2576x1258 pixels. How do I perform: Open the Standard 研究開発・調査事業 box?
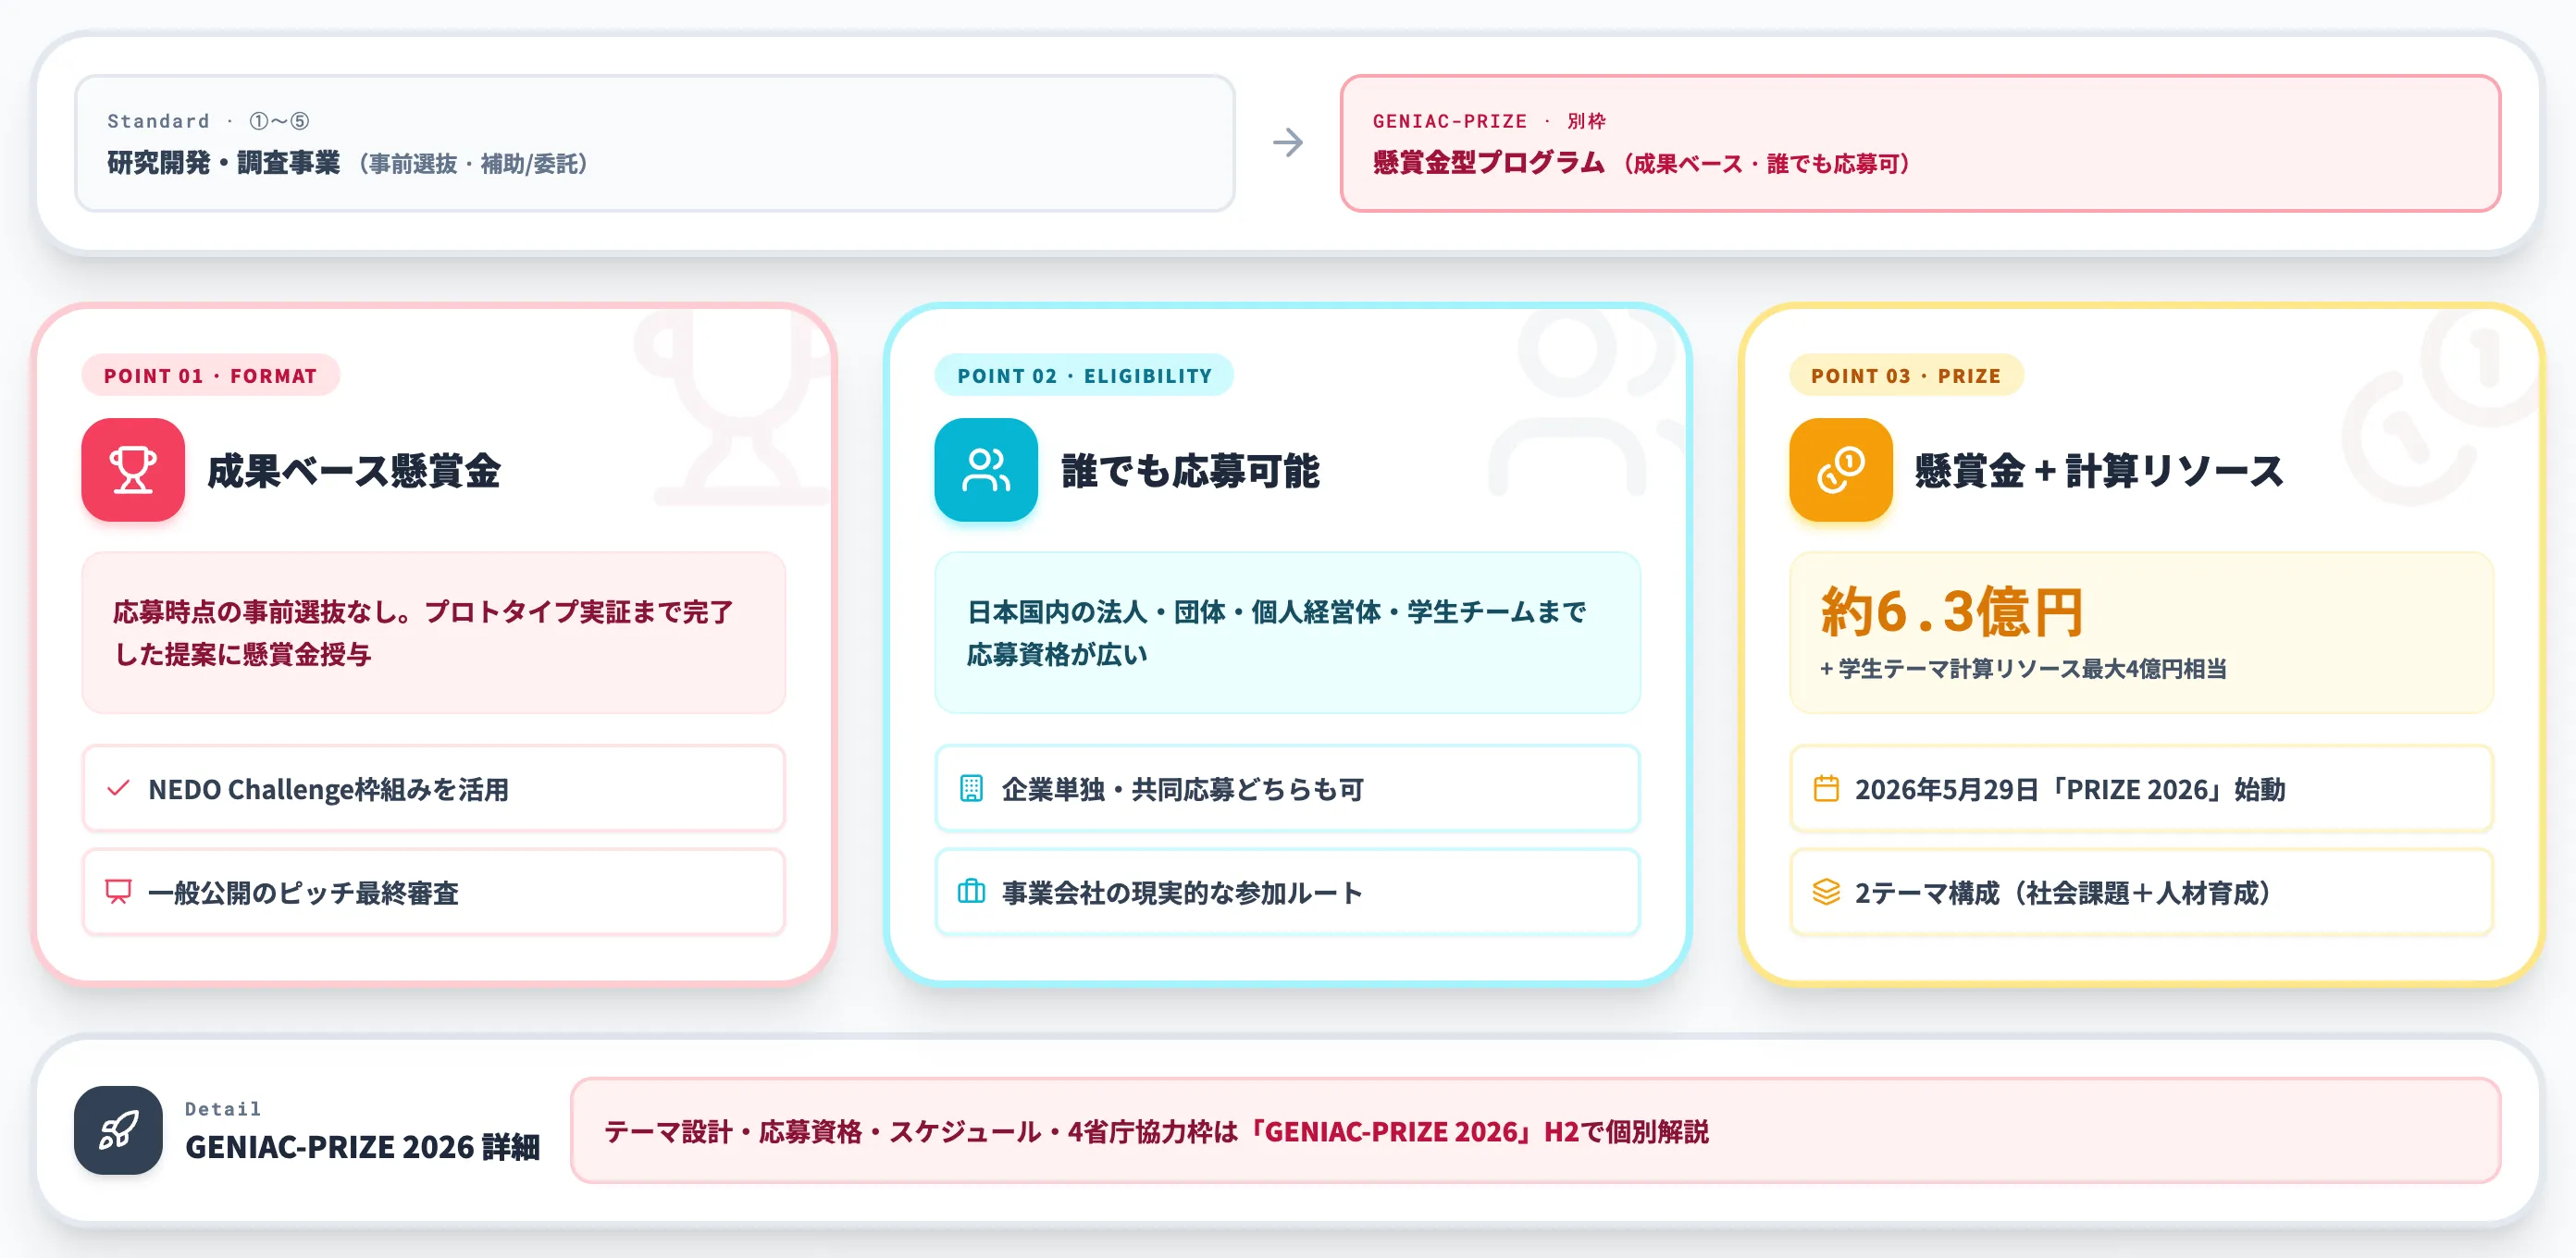tap(655, 143)
